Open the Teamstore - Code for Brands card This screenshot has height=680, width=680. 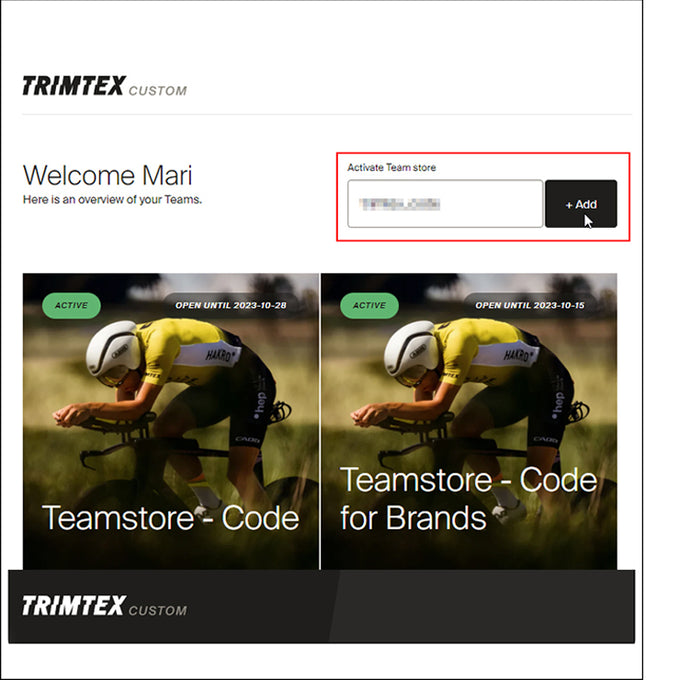coord(469,421)
